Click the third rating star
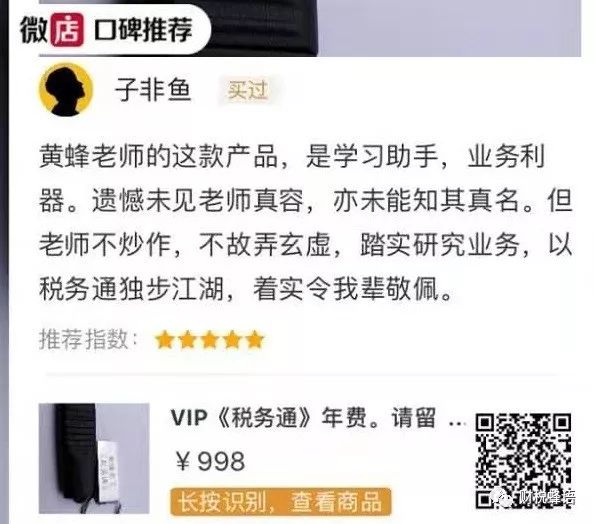This screenshot has height=524, width=594. point(210,339)
